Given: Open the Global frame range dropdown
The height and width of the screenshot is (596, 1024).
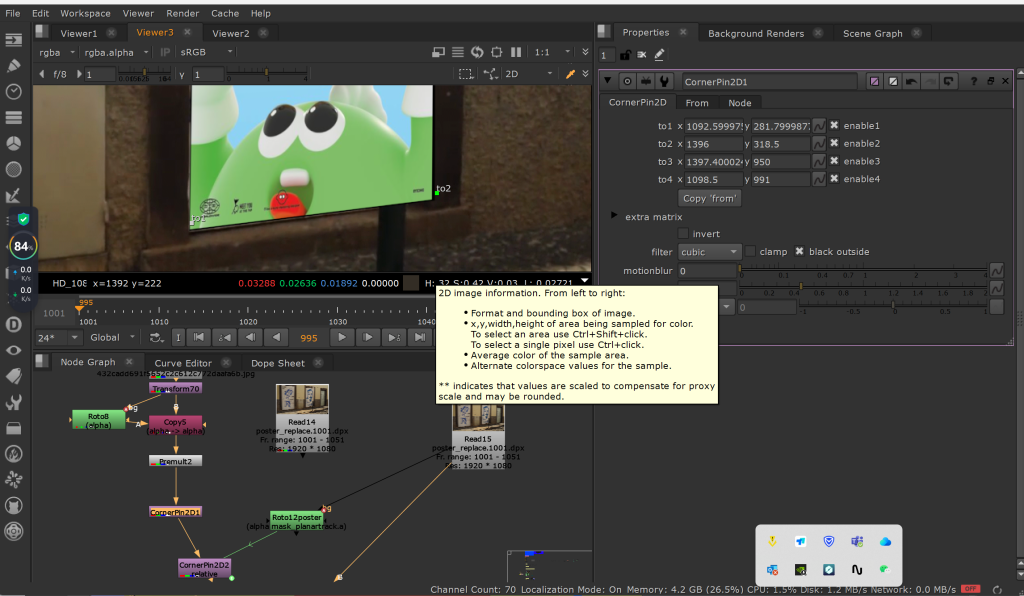Looking at the screenshot, I should [x=112, y=337].
